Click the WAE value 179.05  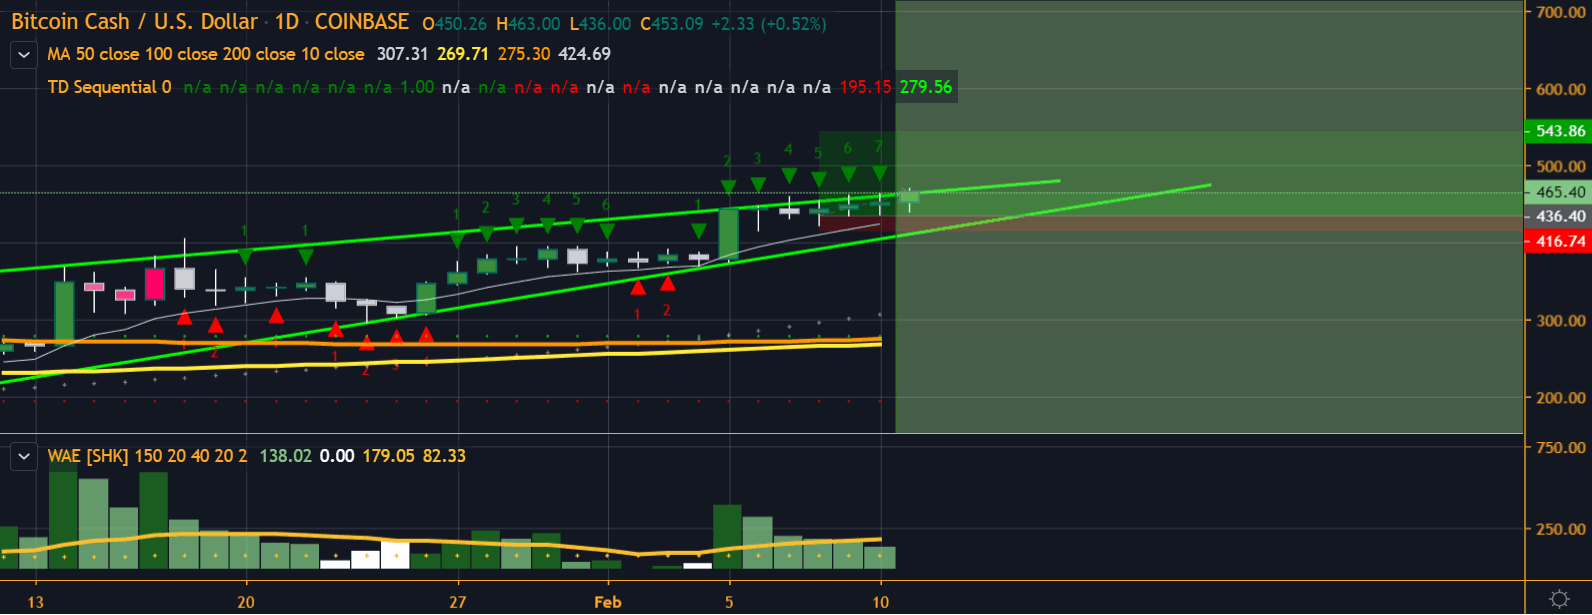(x=389, y=456)
